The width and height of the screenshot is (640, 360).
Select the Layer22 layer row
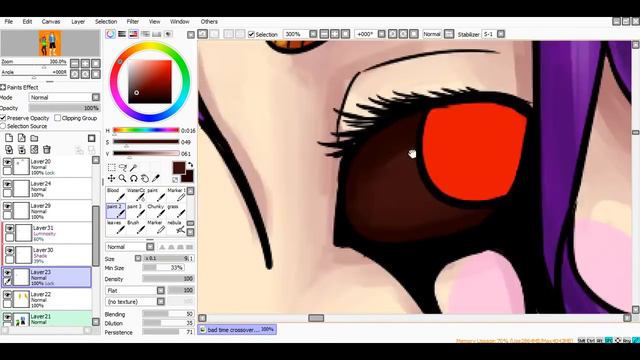tap(47, 300)
